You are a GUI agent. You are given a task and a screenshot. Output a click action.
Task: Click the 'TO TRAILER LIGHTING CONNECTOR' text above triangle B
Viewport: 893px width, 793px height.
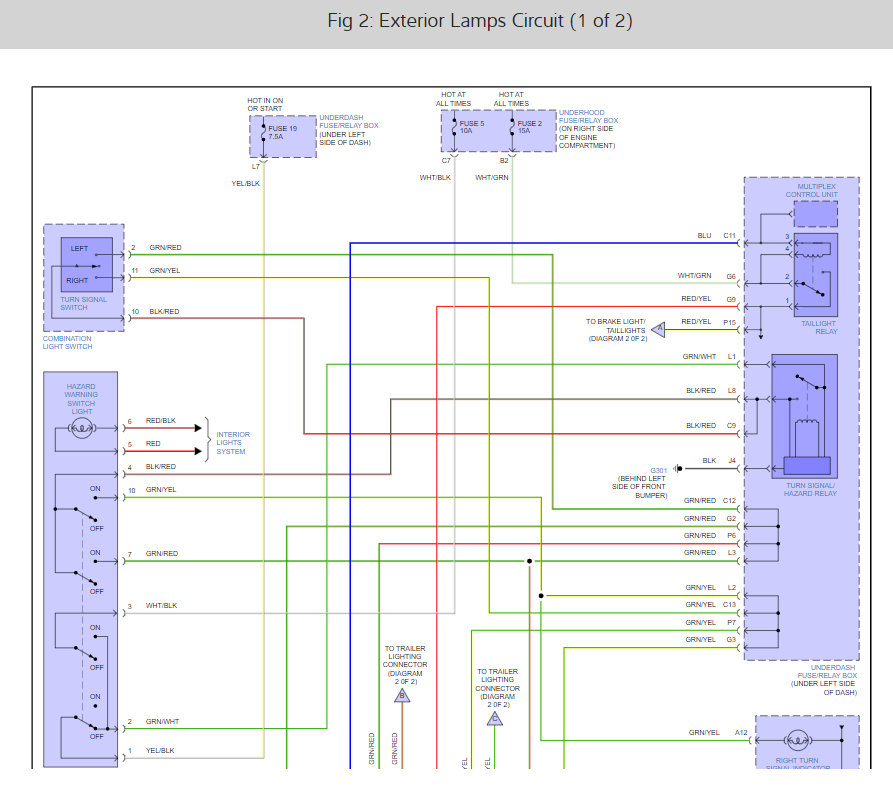tap(405, 657)
